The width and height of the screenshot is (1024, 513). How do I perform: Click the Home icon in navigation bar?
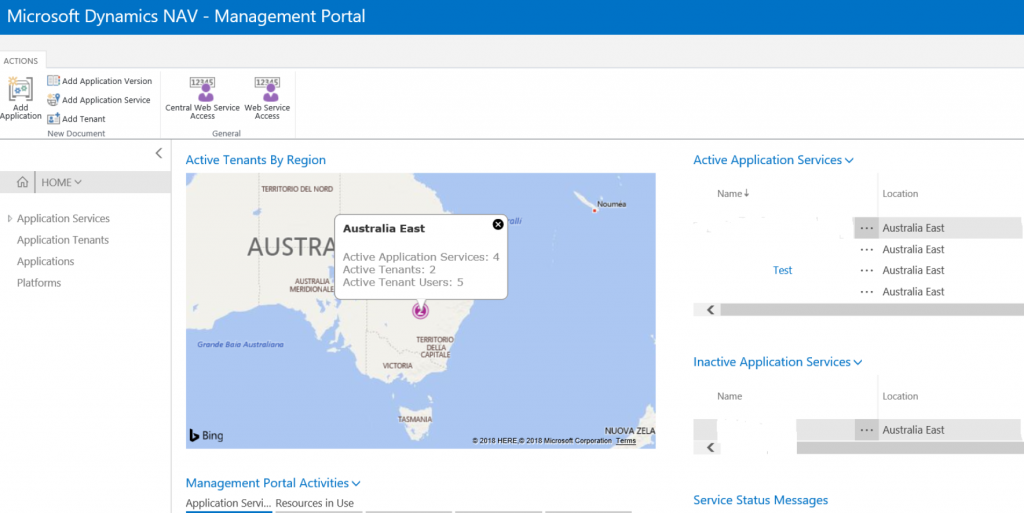22,182
